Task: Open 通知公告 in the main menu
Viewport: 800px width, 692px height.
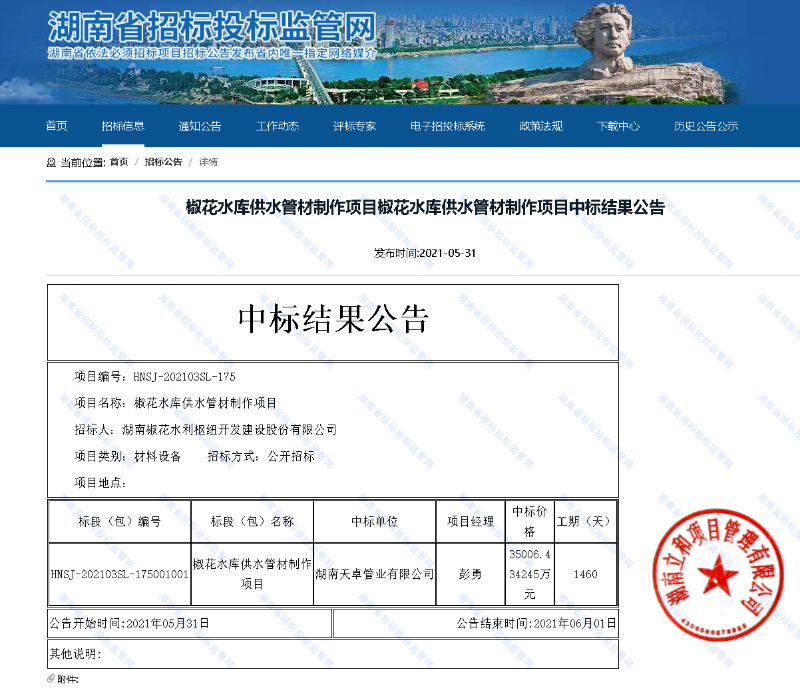Action: click(200, 126)
